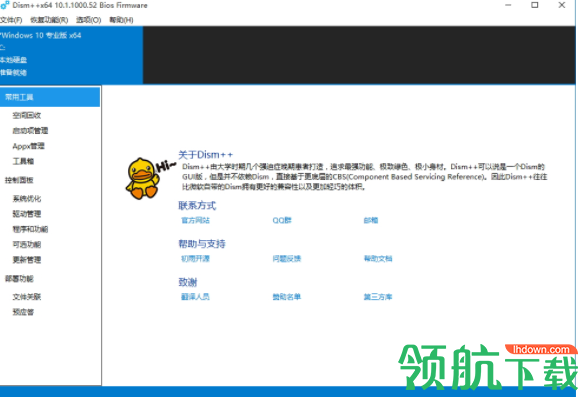This screenshot has width=578, height=397.
Task: Open 启动项管理 in the sidebar
Action: pyautogui.click(x=30, y=130)
